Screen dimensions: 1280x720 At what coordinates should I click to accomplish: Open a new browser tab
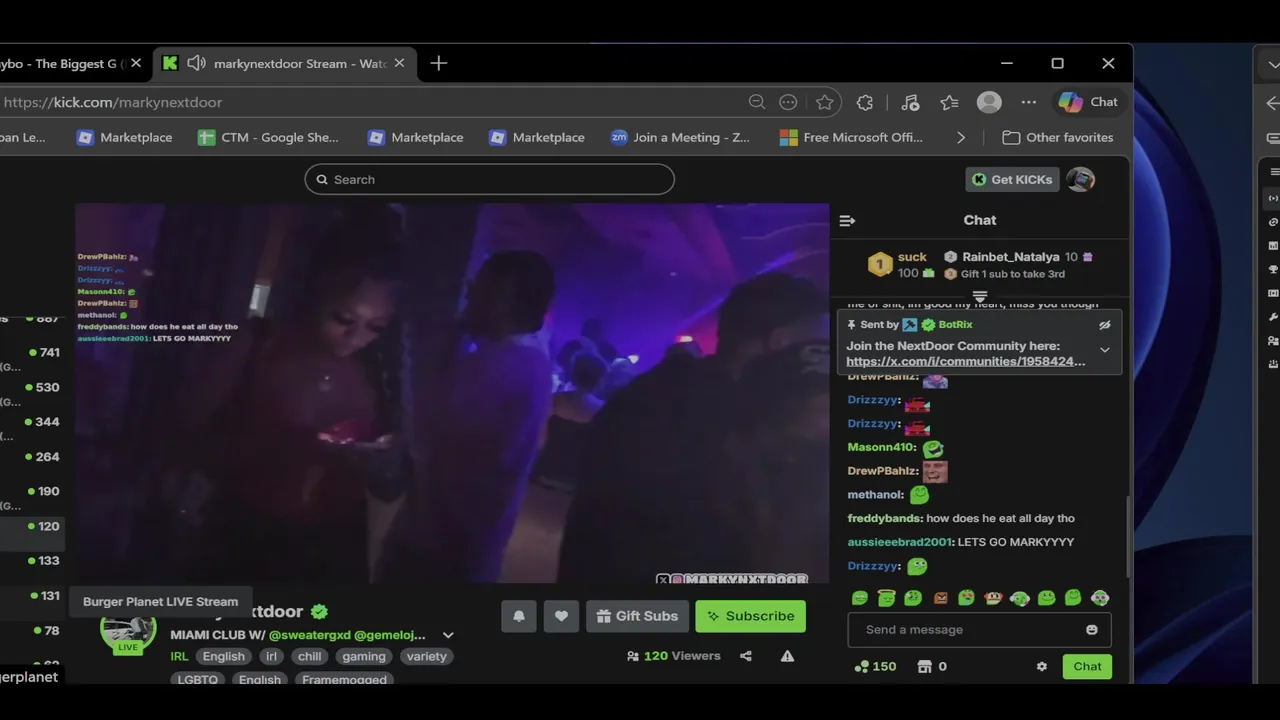click(x=438, y=63)
